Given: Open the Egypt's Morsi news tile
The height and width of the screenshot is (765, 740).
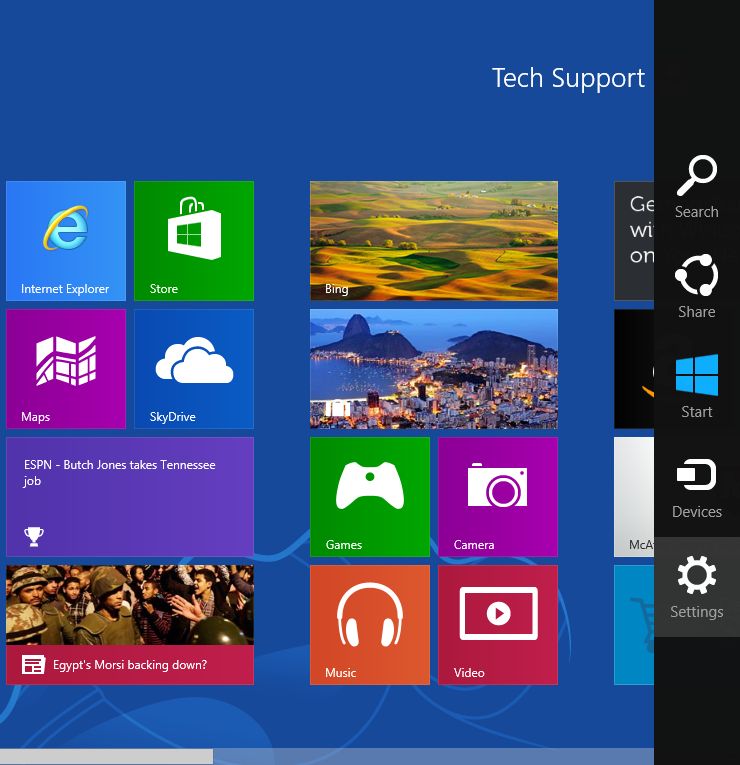Looking at the screenshot, I should tap(130, 625).
